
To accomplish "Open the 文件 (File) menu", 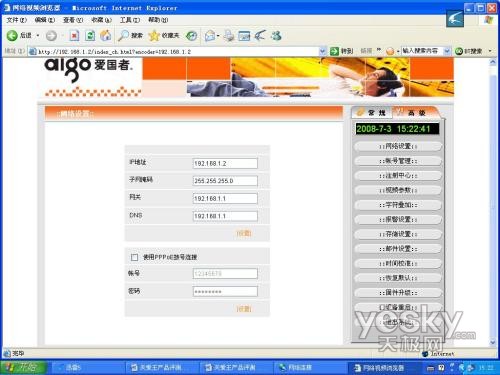I will tap(16, 20).
